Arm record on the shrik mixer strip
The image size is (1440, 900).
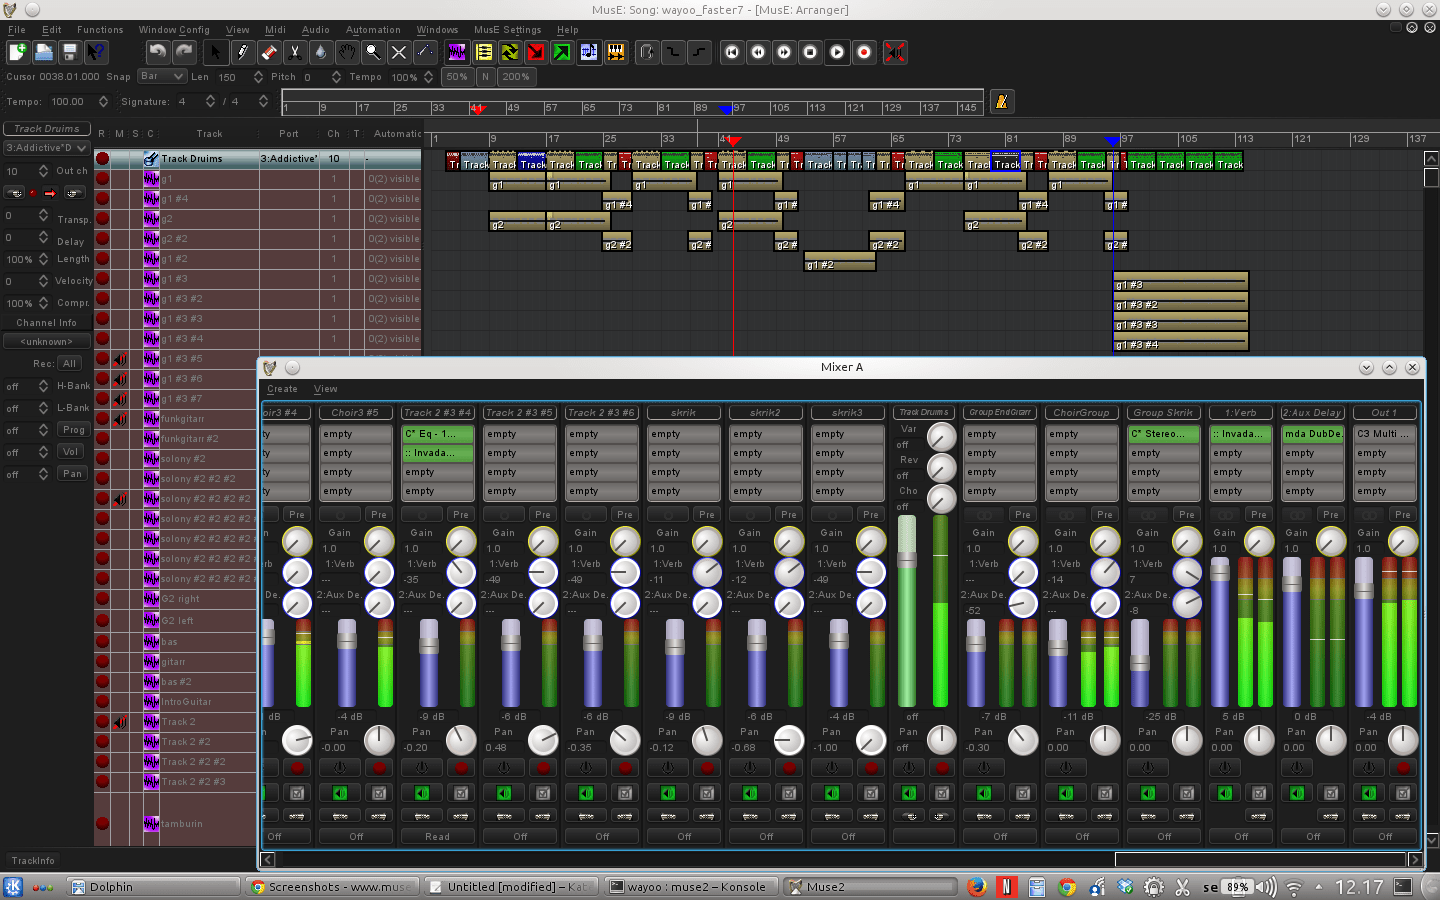(x=707, y=768)
